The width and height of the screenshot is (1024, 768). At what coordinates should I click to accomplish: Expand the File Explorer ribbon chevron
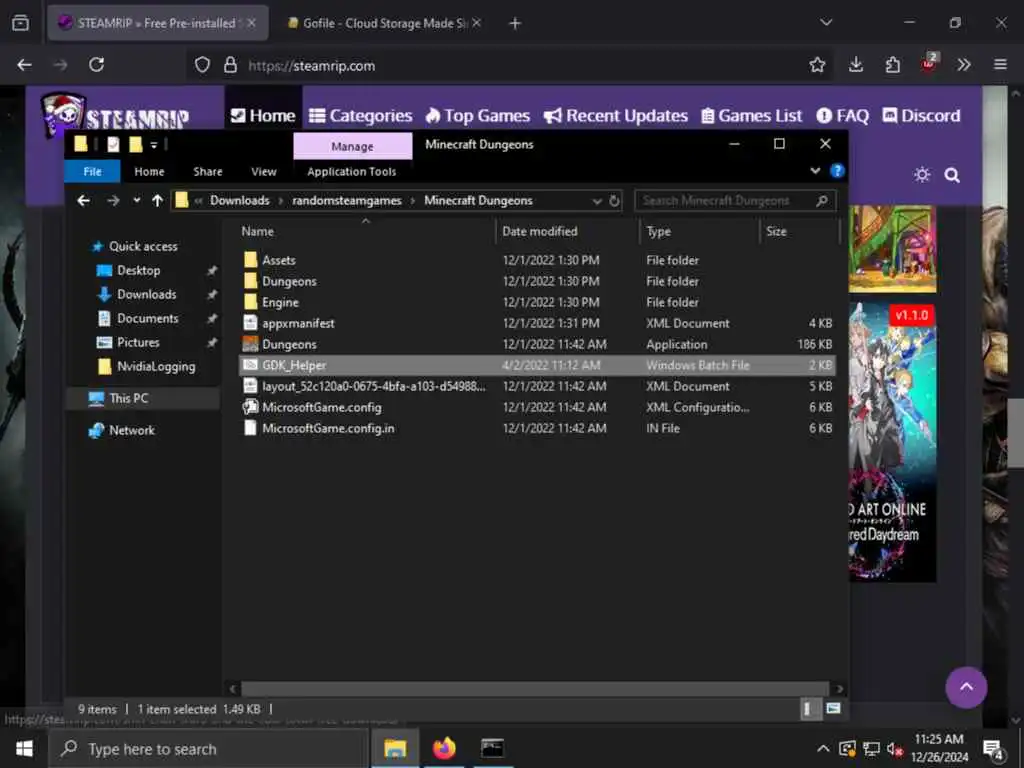coord(814,171)
